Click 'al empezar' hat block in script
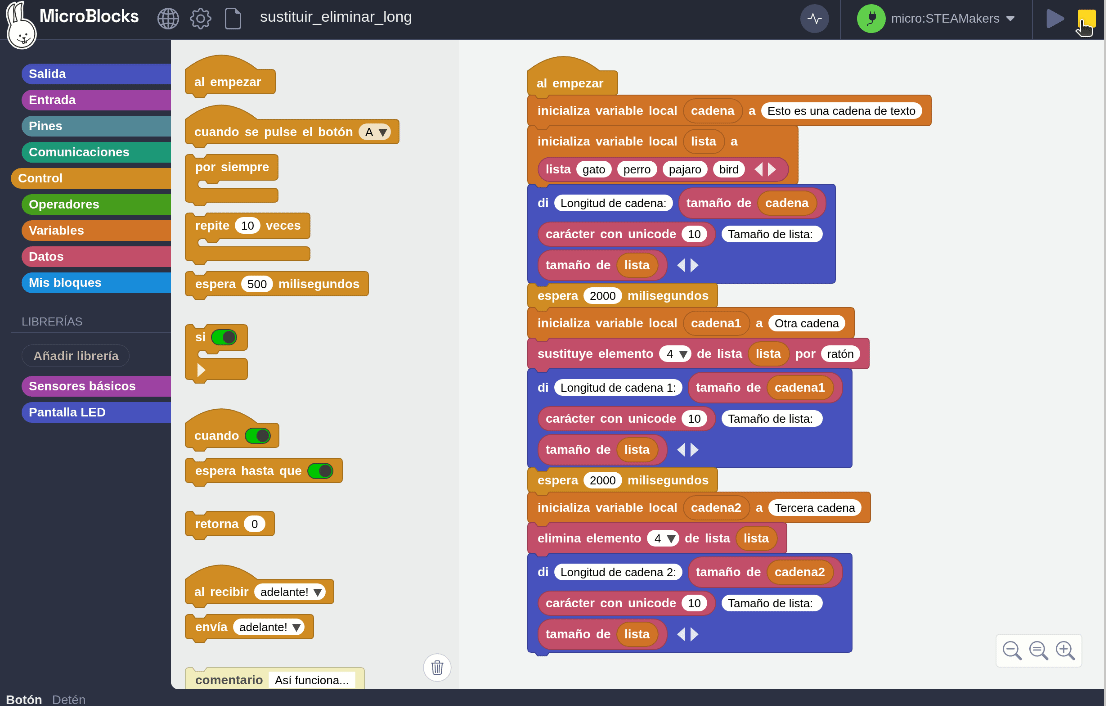The height and width of the screenshot is (706, 1106). click(x=570, y=83)
